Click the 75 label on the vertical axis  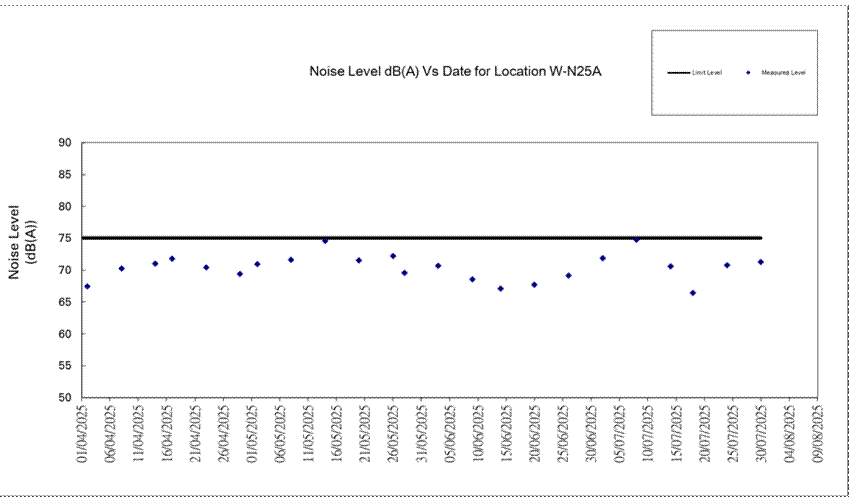64,238
